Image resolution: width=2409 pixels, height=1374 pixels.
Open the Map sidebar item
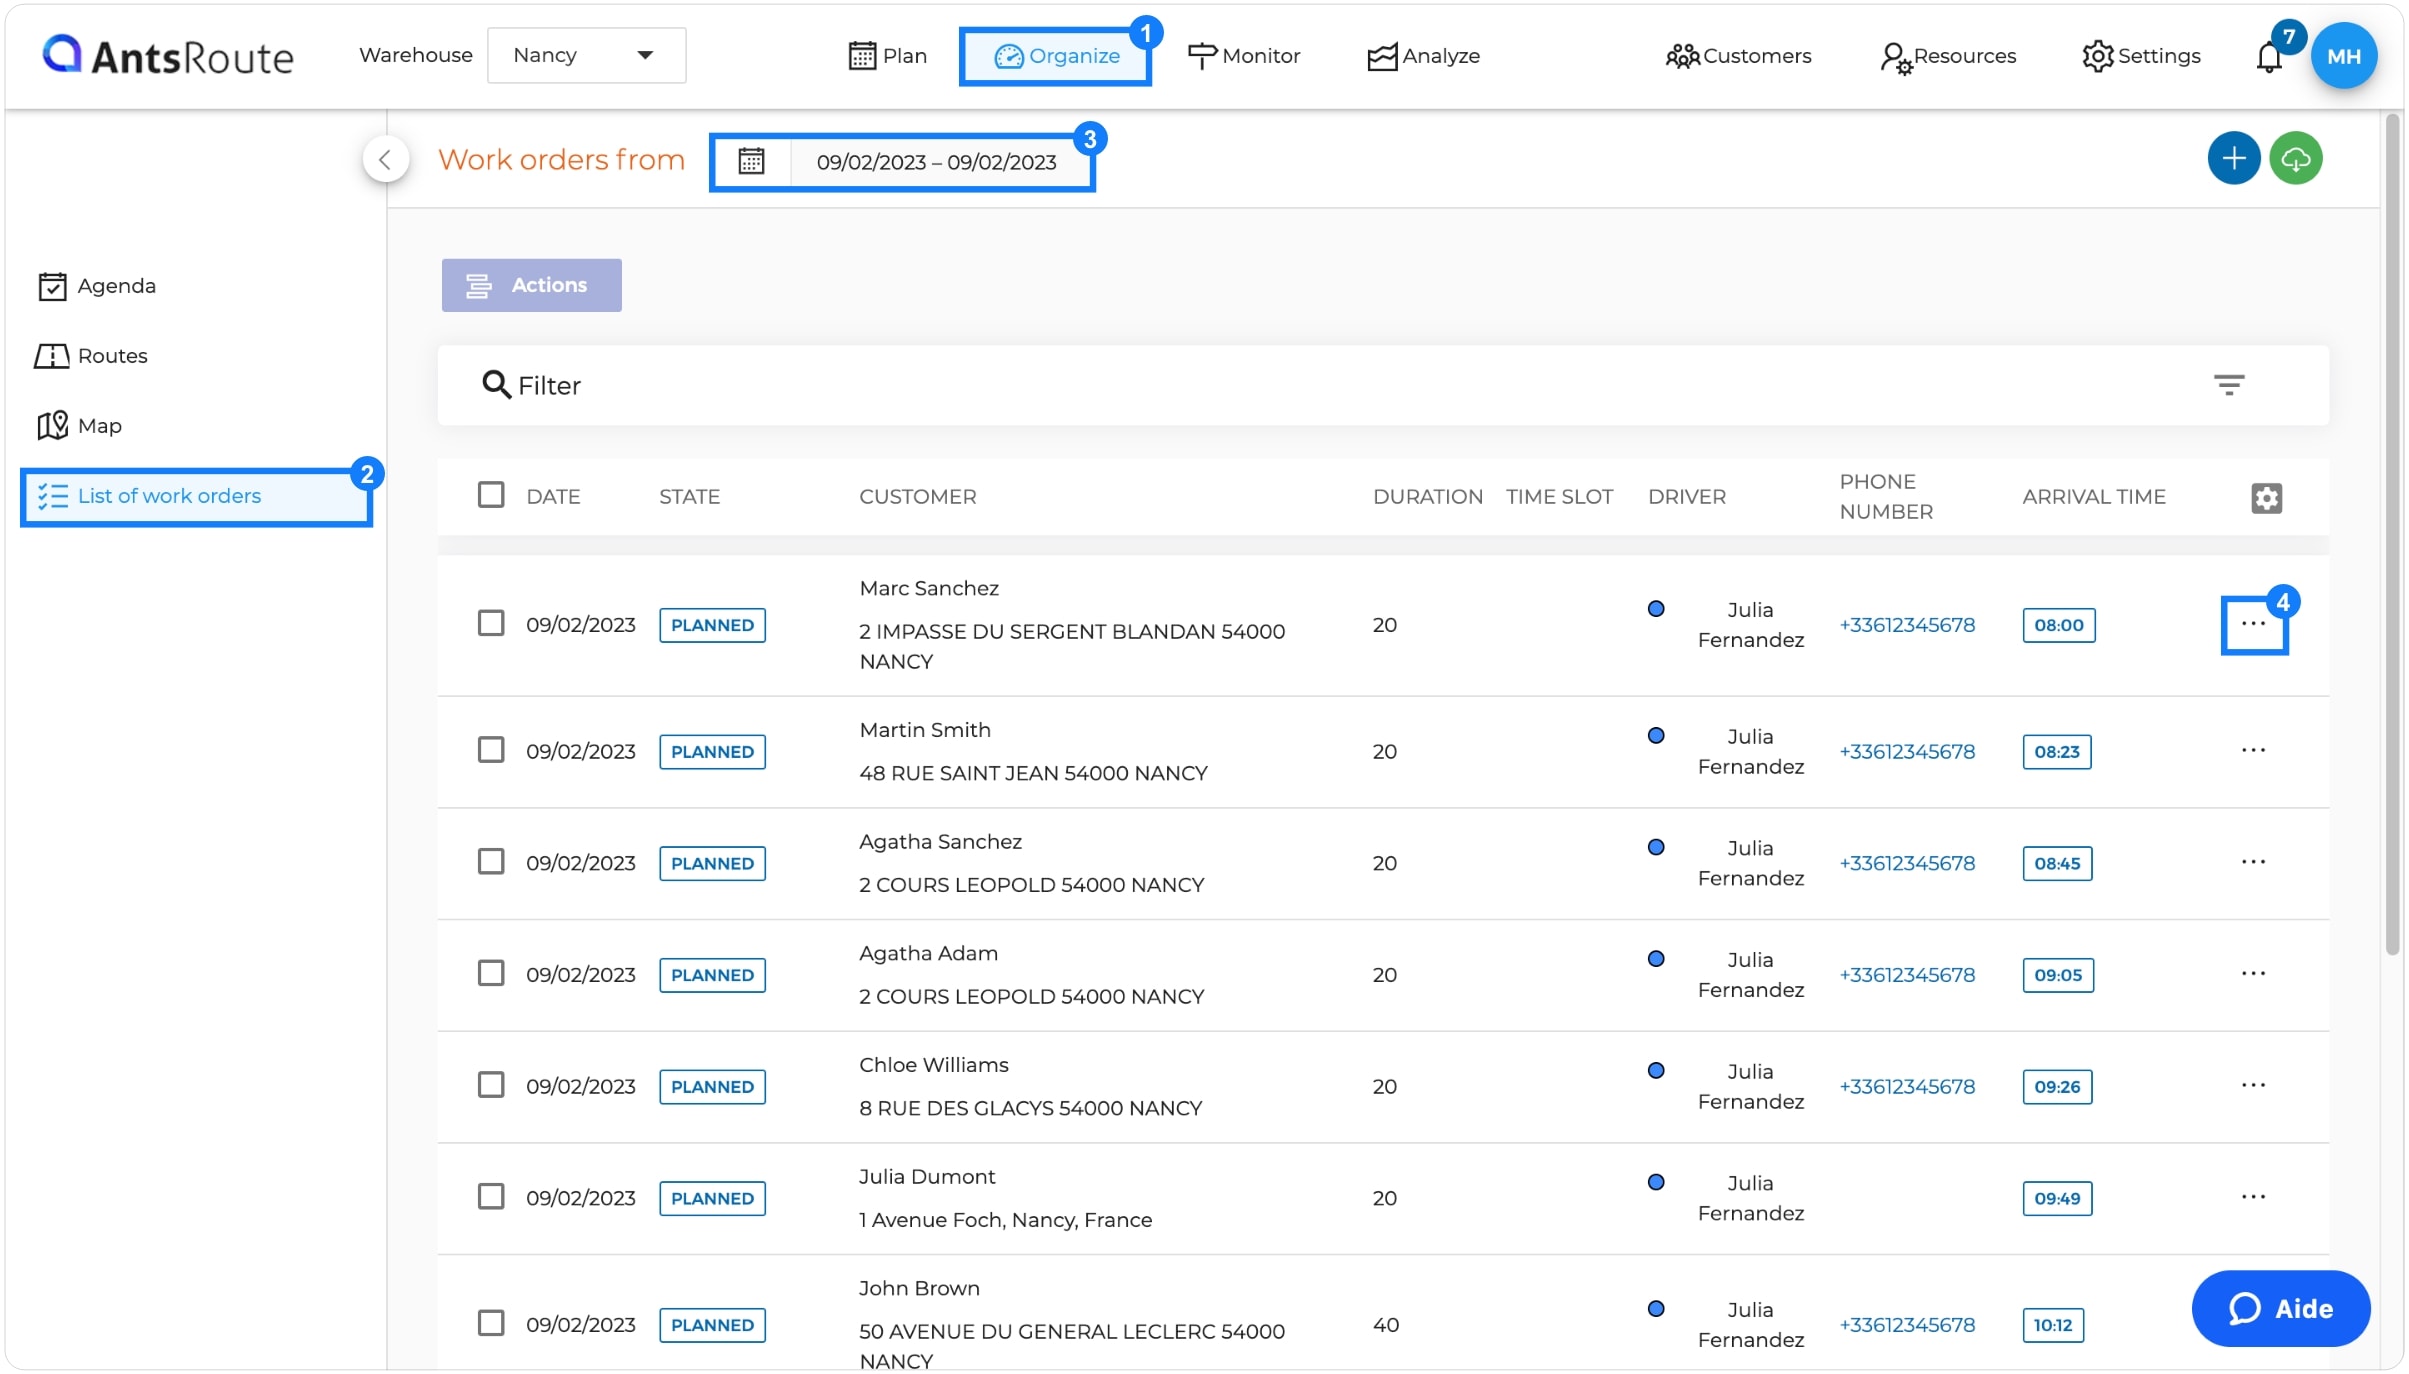coord(80,426)
